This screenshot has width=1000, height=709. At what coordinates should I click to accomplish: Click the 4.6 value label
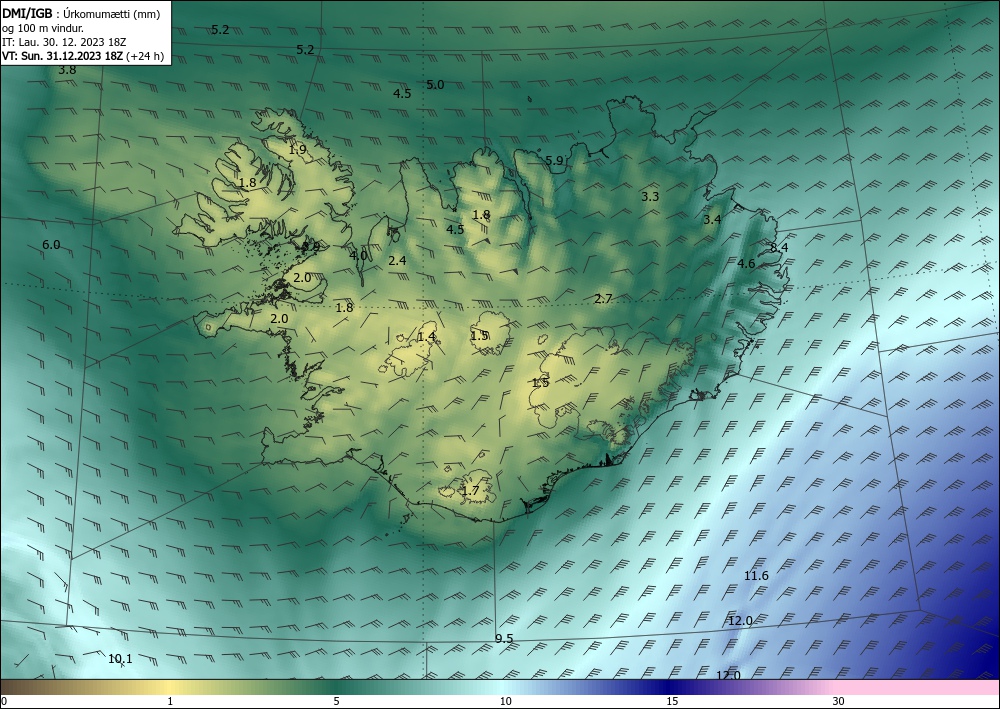[746, 263]
